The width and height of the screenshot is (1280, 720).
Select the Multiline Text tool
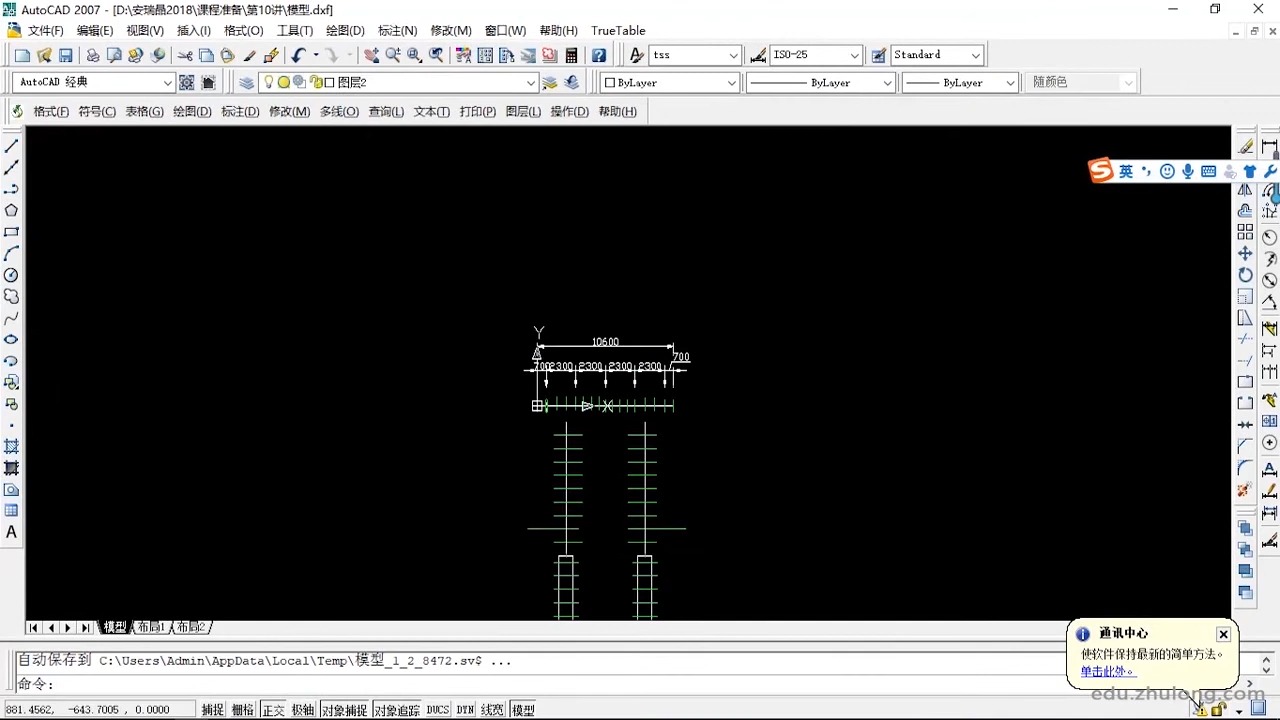click(12, 532)
